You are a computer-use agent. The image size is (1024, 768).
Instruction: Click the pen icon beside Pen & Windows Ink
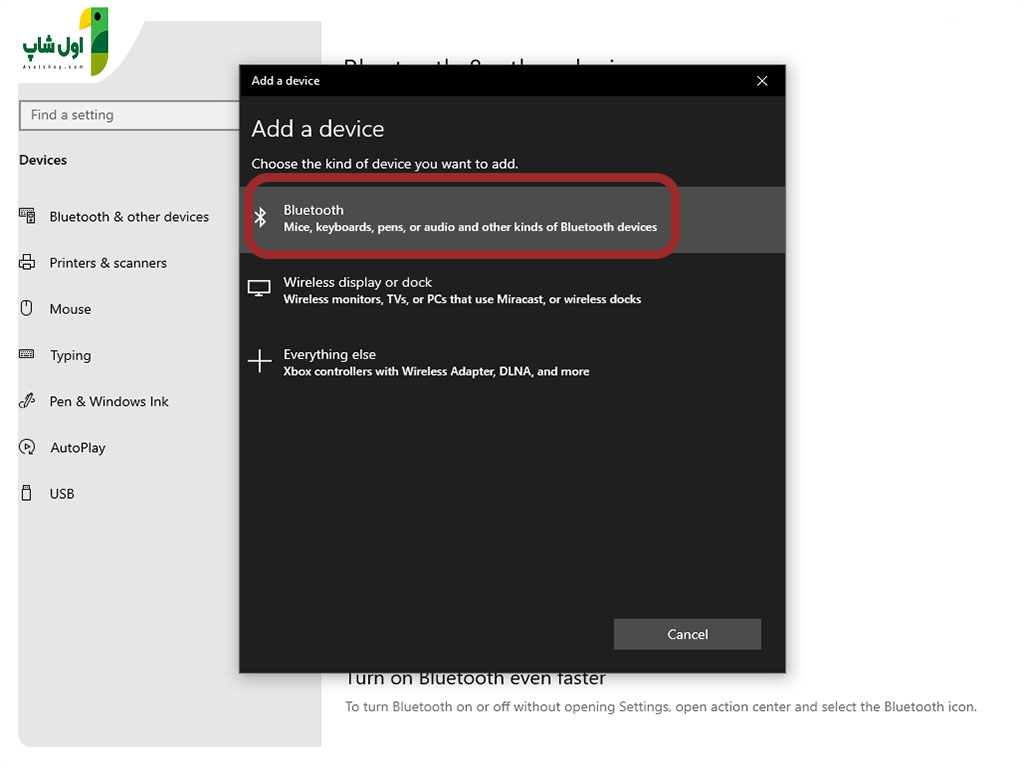pos(27,401)
